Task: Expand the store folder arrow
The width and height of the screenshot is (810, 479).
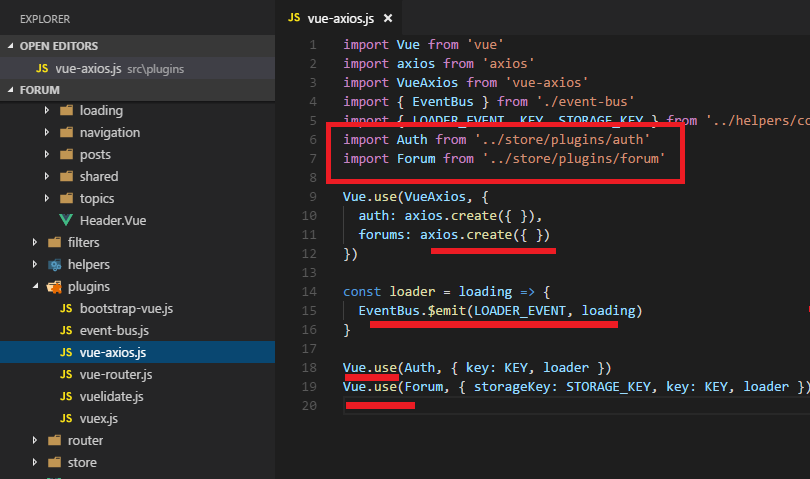Action: [35, 462]
